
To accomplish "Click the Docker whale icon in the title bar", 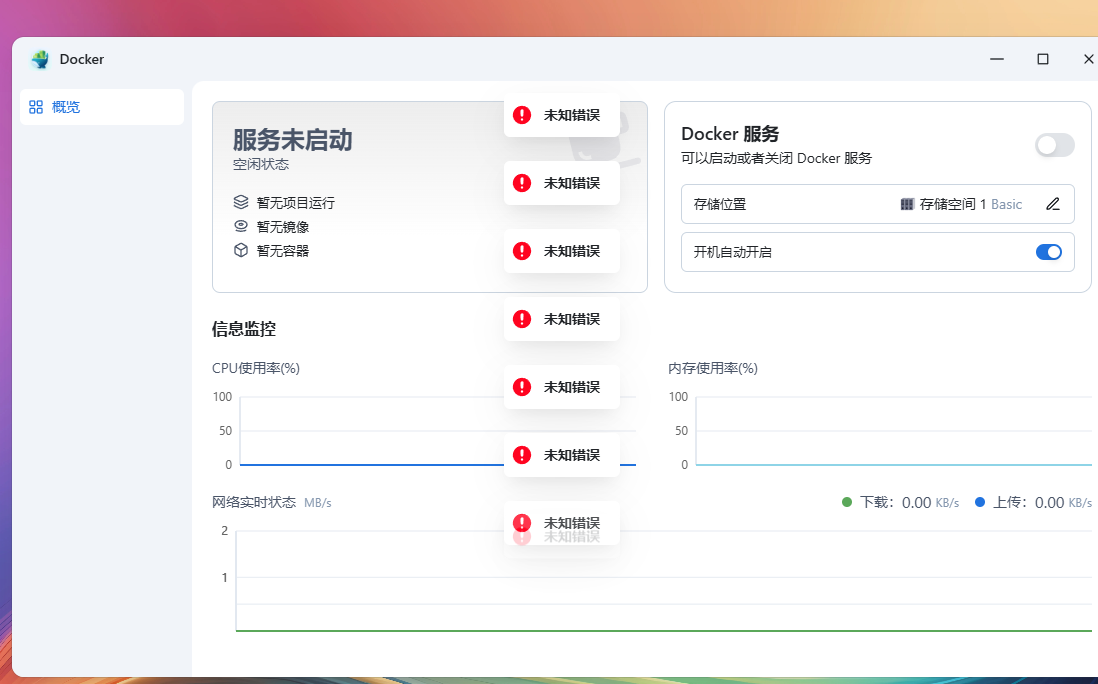I will 39,59.
